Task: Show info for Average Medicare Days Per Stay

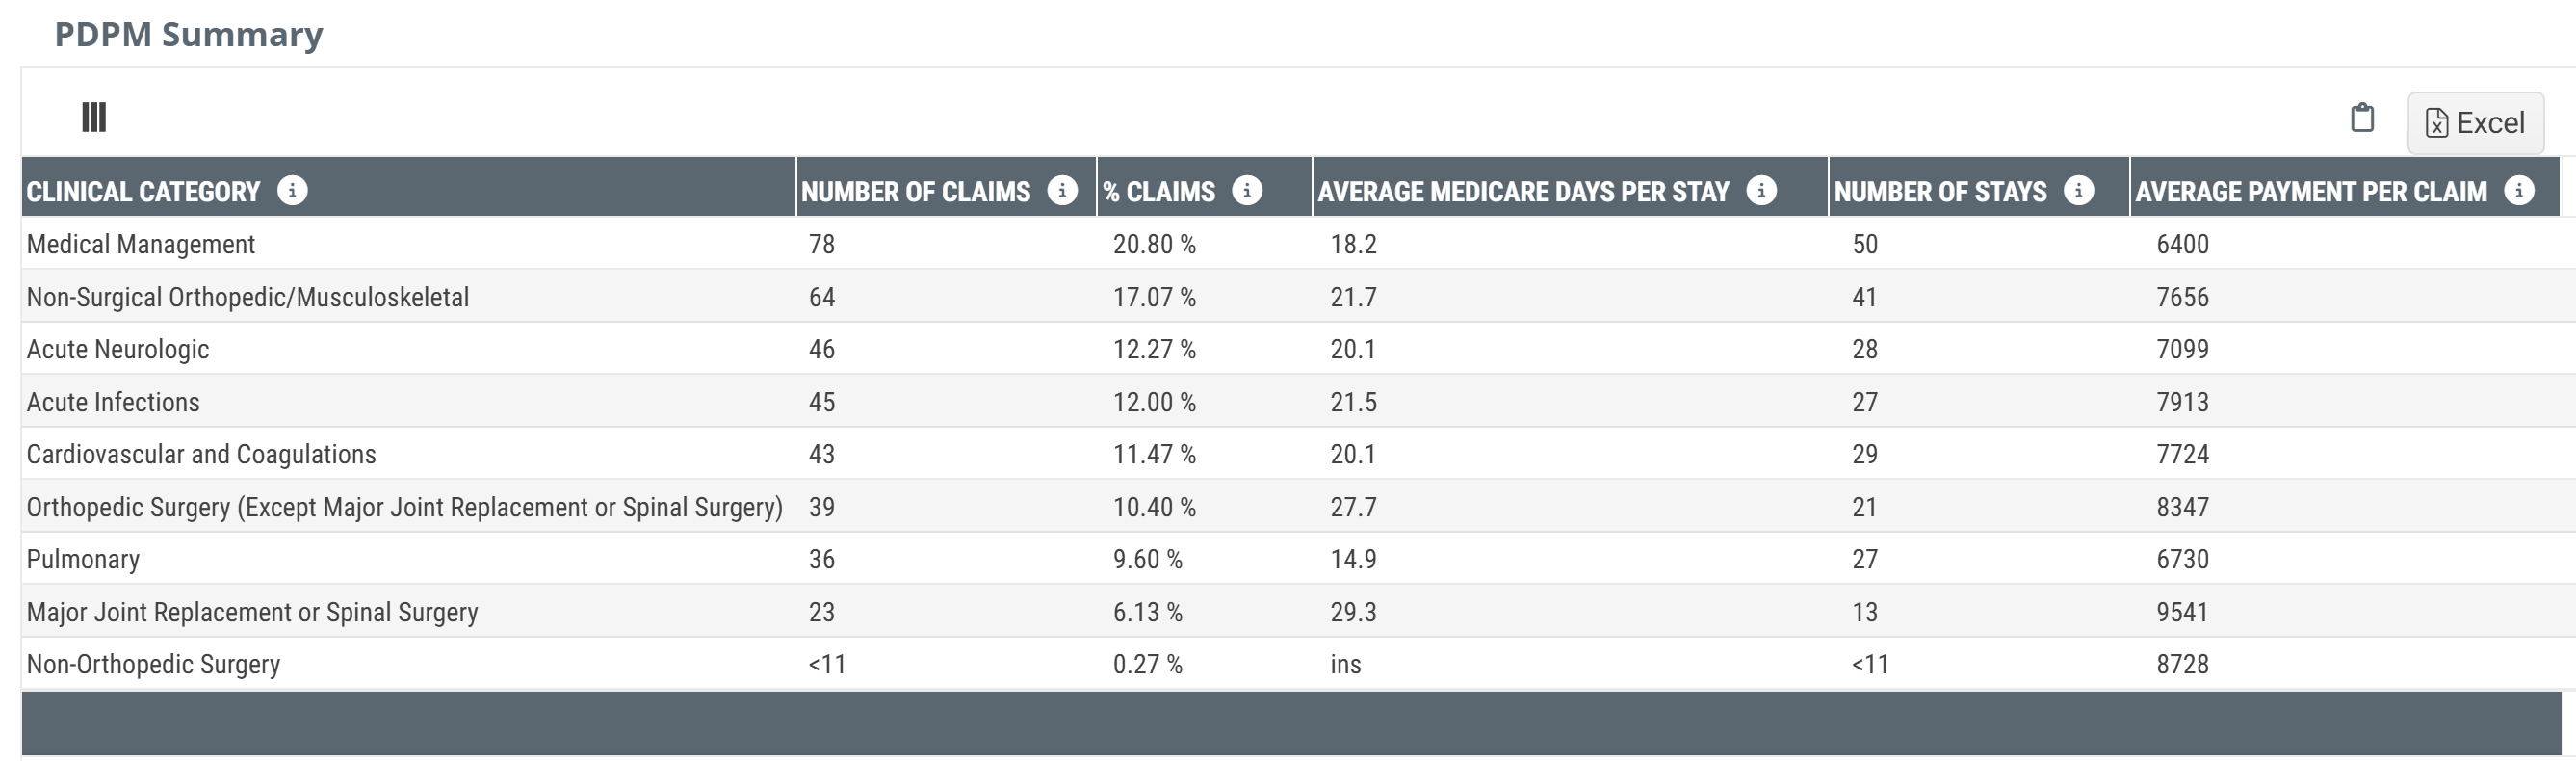Action: pos(1761,190)
